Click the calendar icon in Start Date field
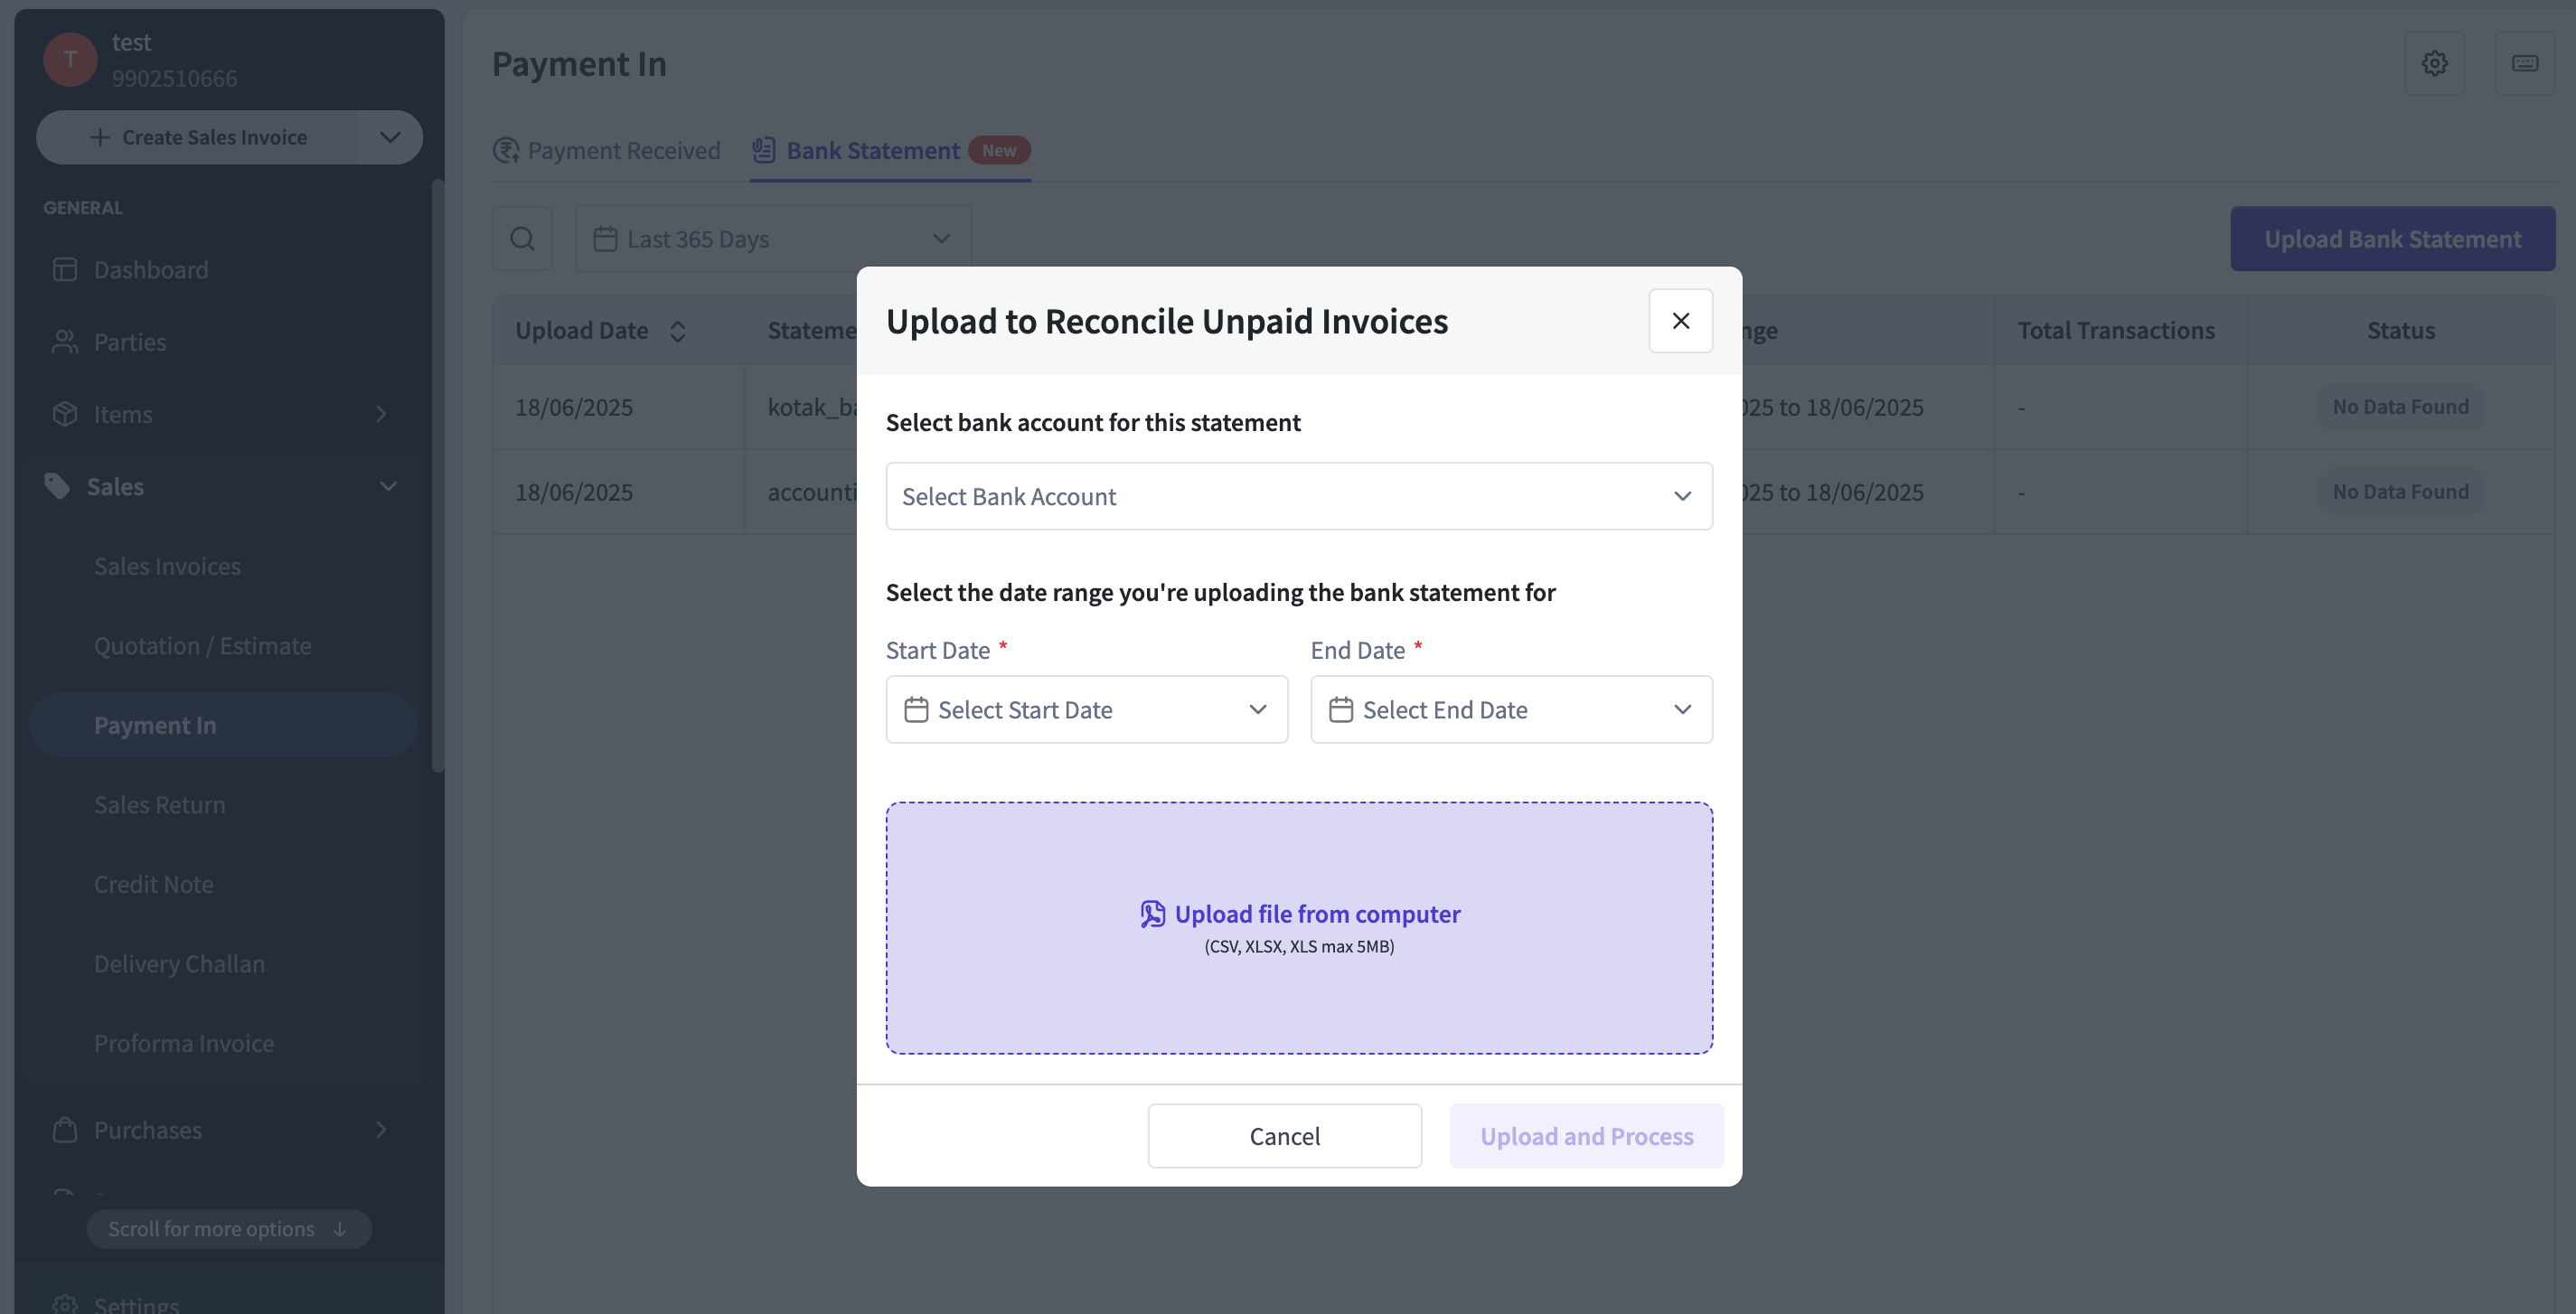The height and width of the screenshot is (1314, 2576). click(916, 709)
